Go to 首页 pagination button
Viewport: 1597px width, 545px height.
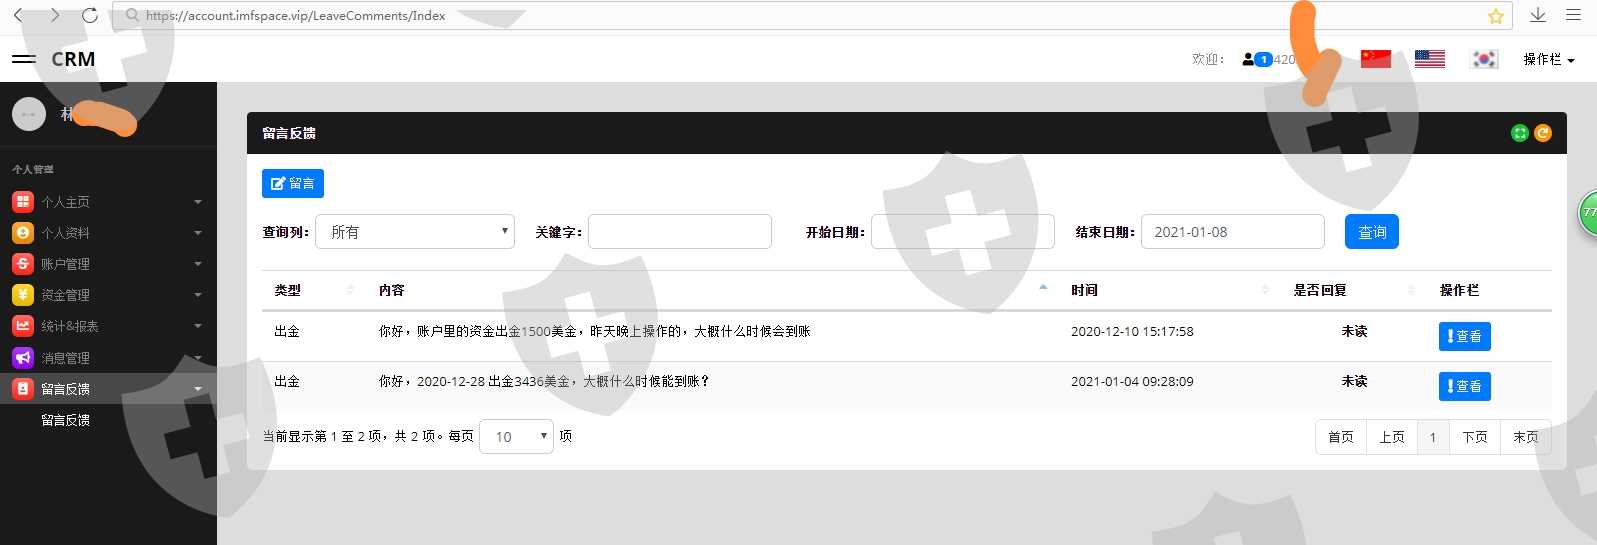1341,437
